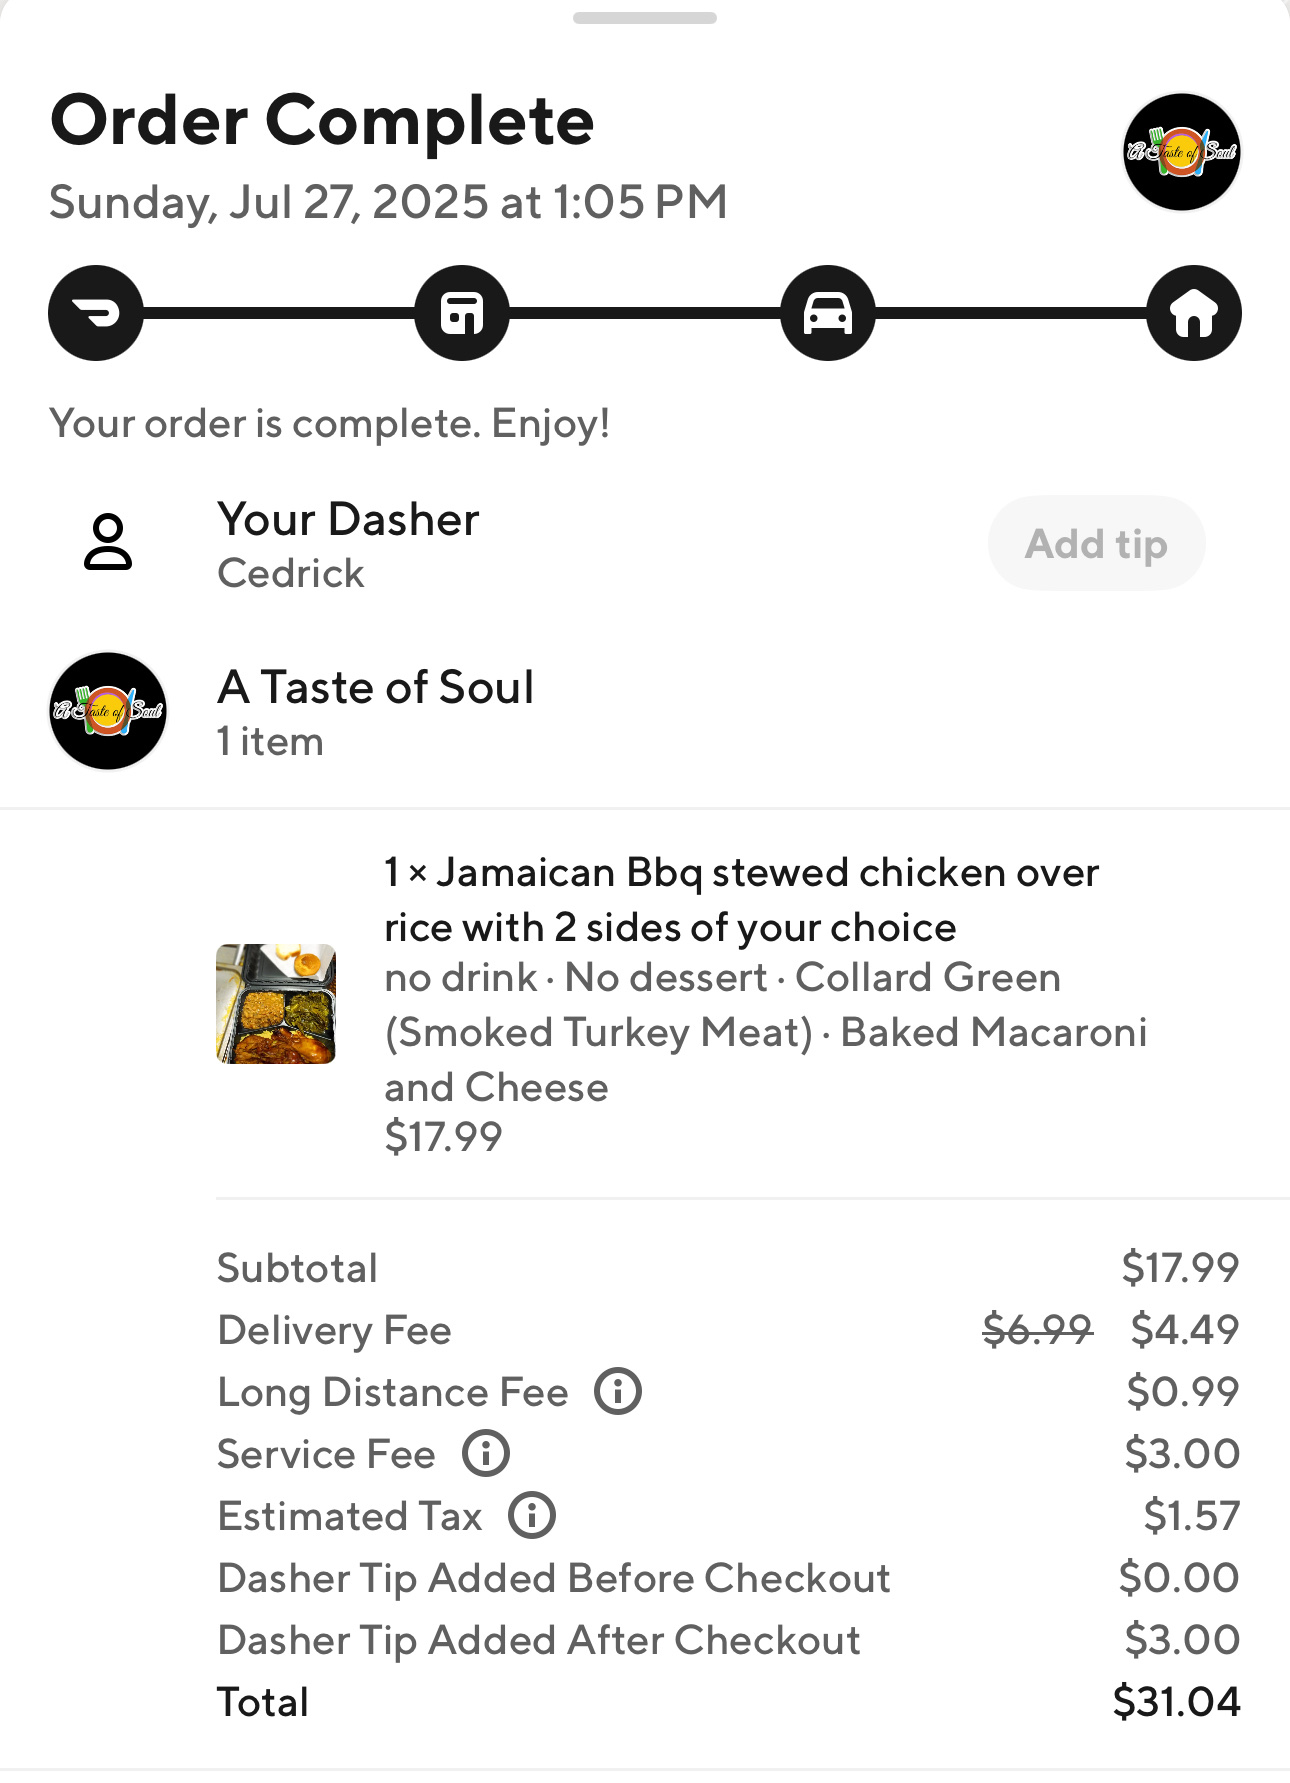Tap the discounted Delivery Fee $4.49
The width and height of the screenshot is (1290, 1783).
(x=1185, y=1329)
